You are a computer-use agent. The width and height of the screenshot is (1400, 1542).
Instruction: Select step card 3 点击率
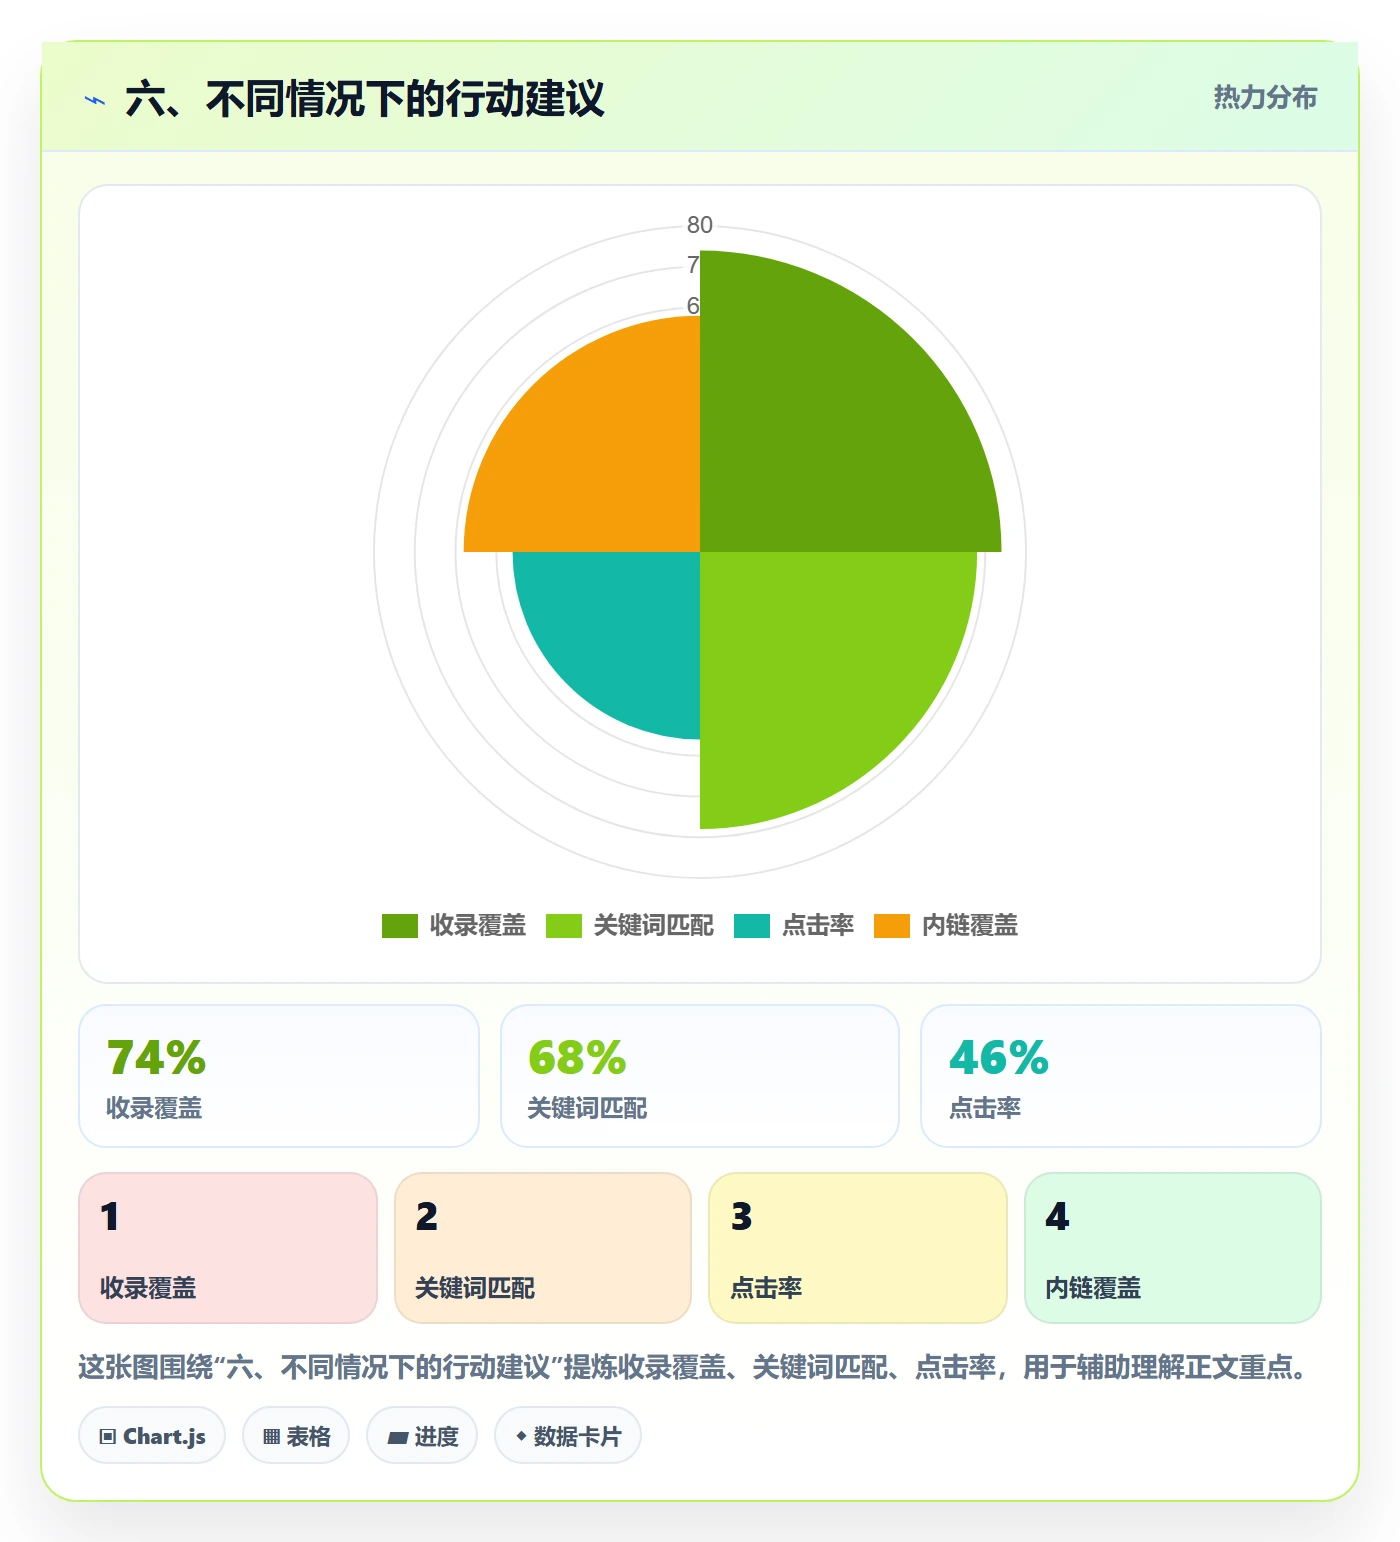[858, 1248]
